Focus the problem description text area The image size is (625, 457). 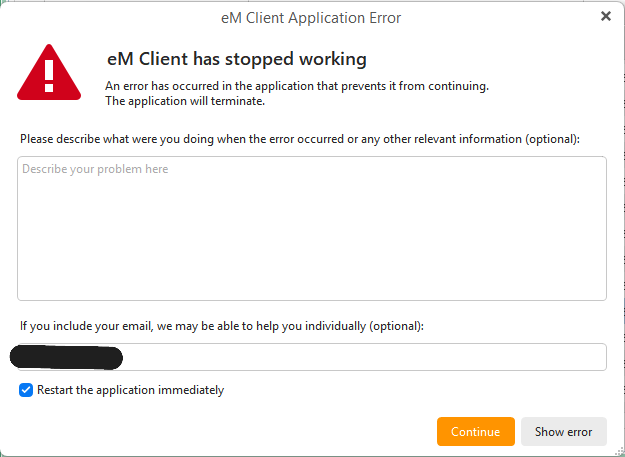pos(312,228)
